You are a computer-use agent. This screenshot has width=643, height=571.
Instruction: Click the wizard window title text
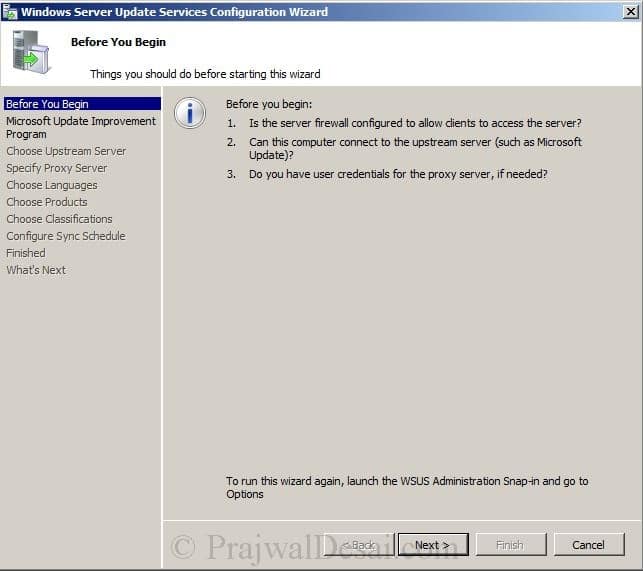coord(174,12)
